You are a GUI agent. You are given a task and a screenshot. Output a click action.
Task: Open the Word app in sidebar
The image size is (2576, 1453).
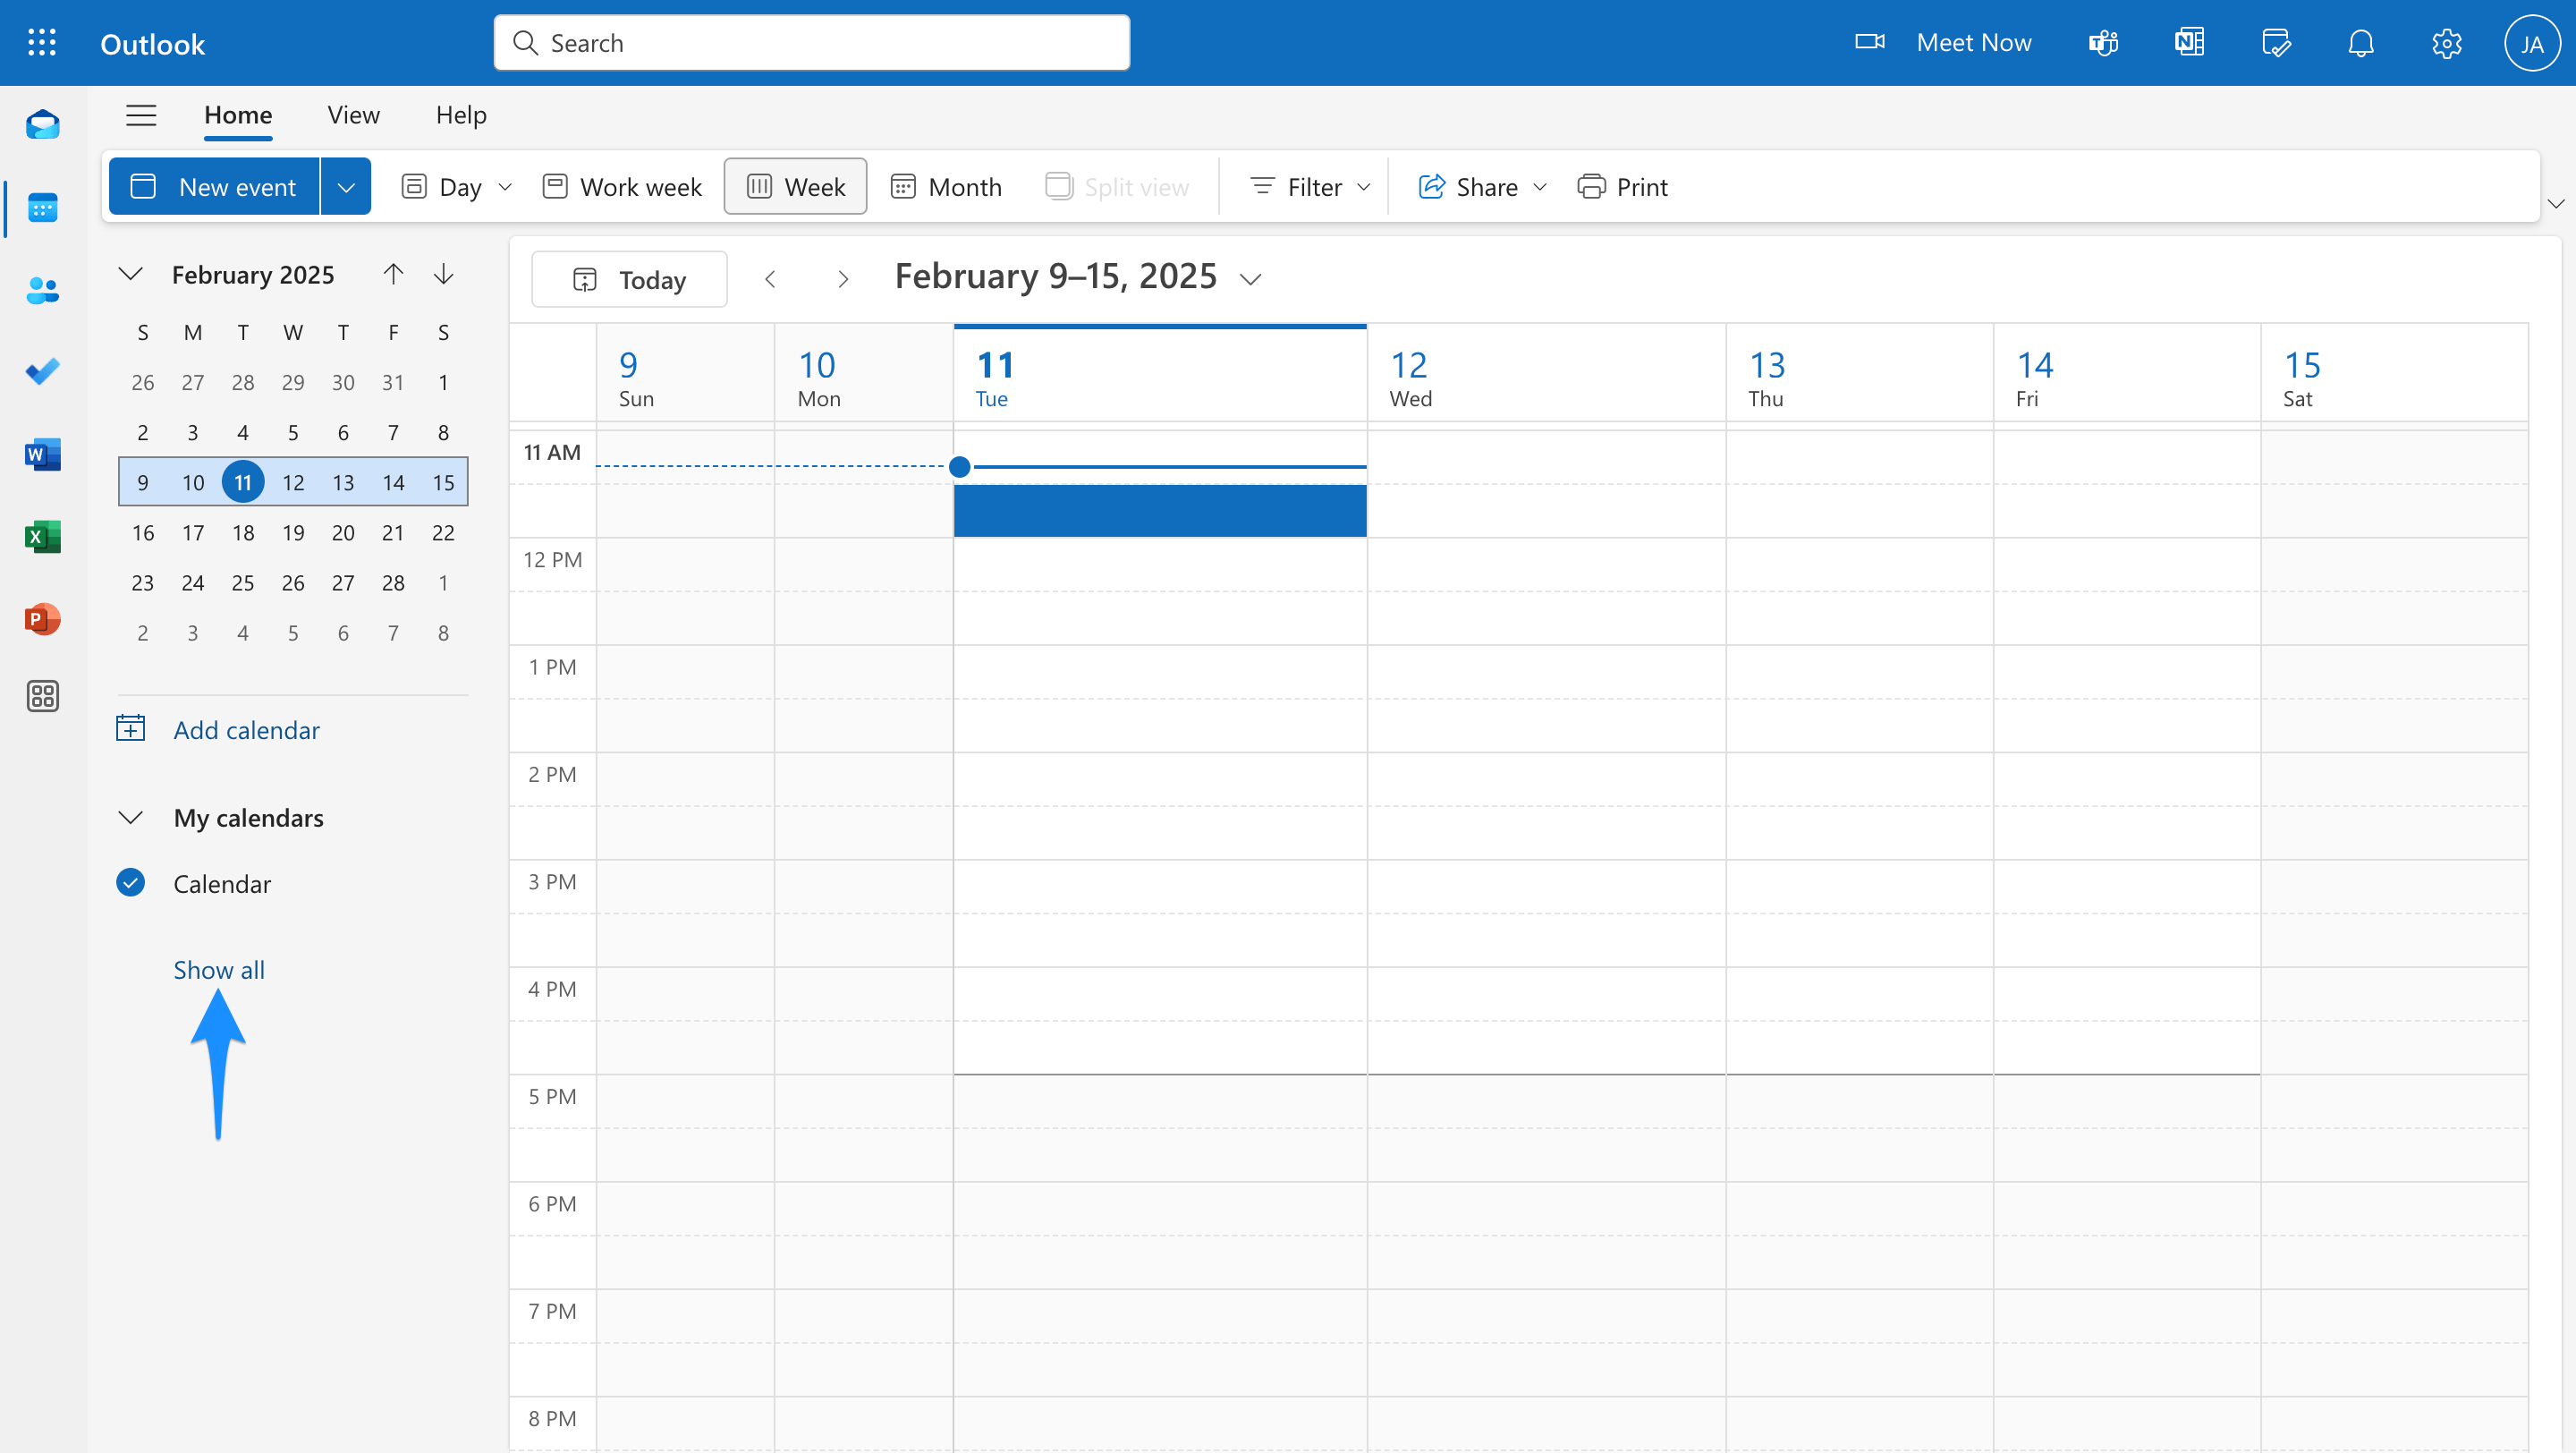[x=42, y=455]
